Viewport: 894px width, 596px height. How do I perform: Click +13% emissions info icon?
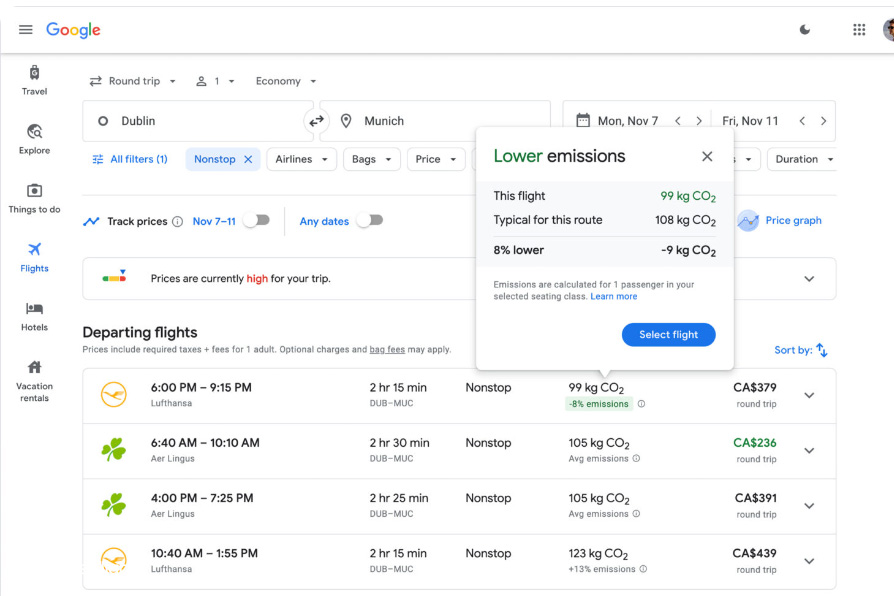pos(643,569)
